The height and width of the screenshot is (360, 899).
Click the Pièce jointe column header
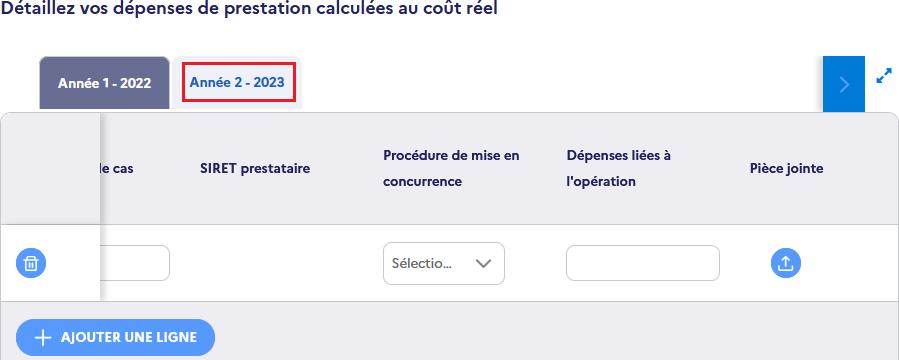[x=787, y=169]
